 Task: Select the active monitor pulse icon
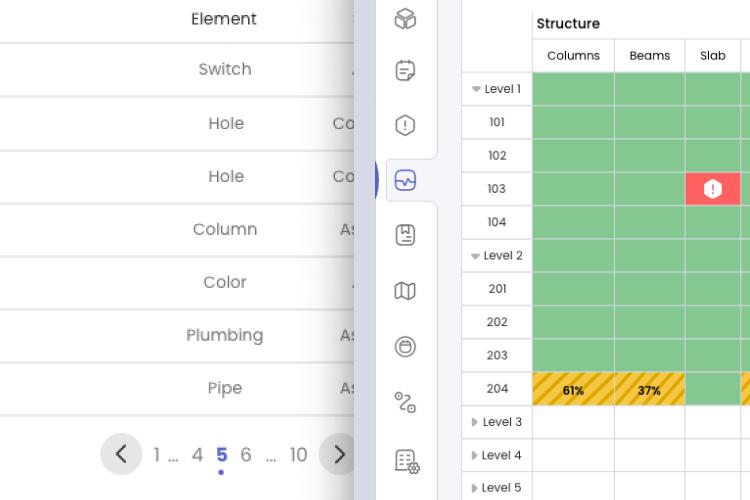coord(405,181)
